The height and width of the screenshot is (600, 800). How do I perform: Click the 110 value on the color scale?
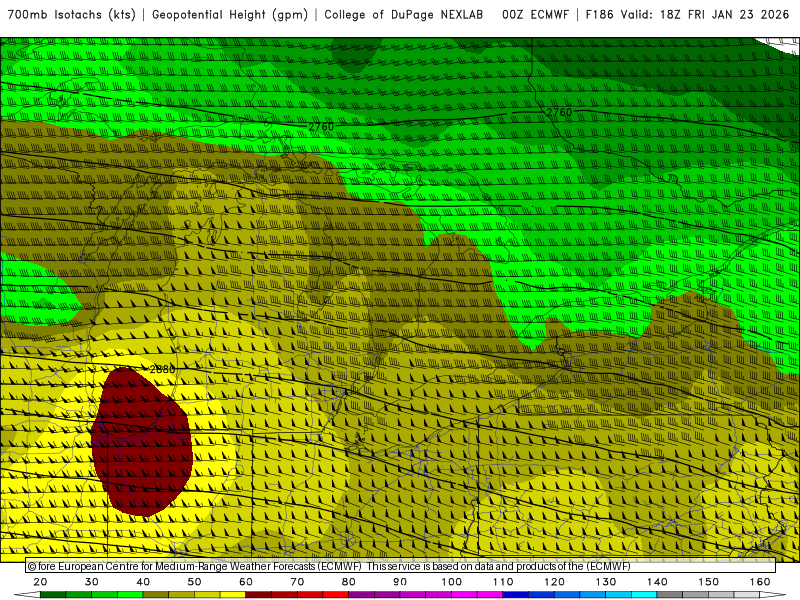tap(503, 582)
